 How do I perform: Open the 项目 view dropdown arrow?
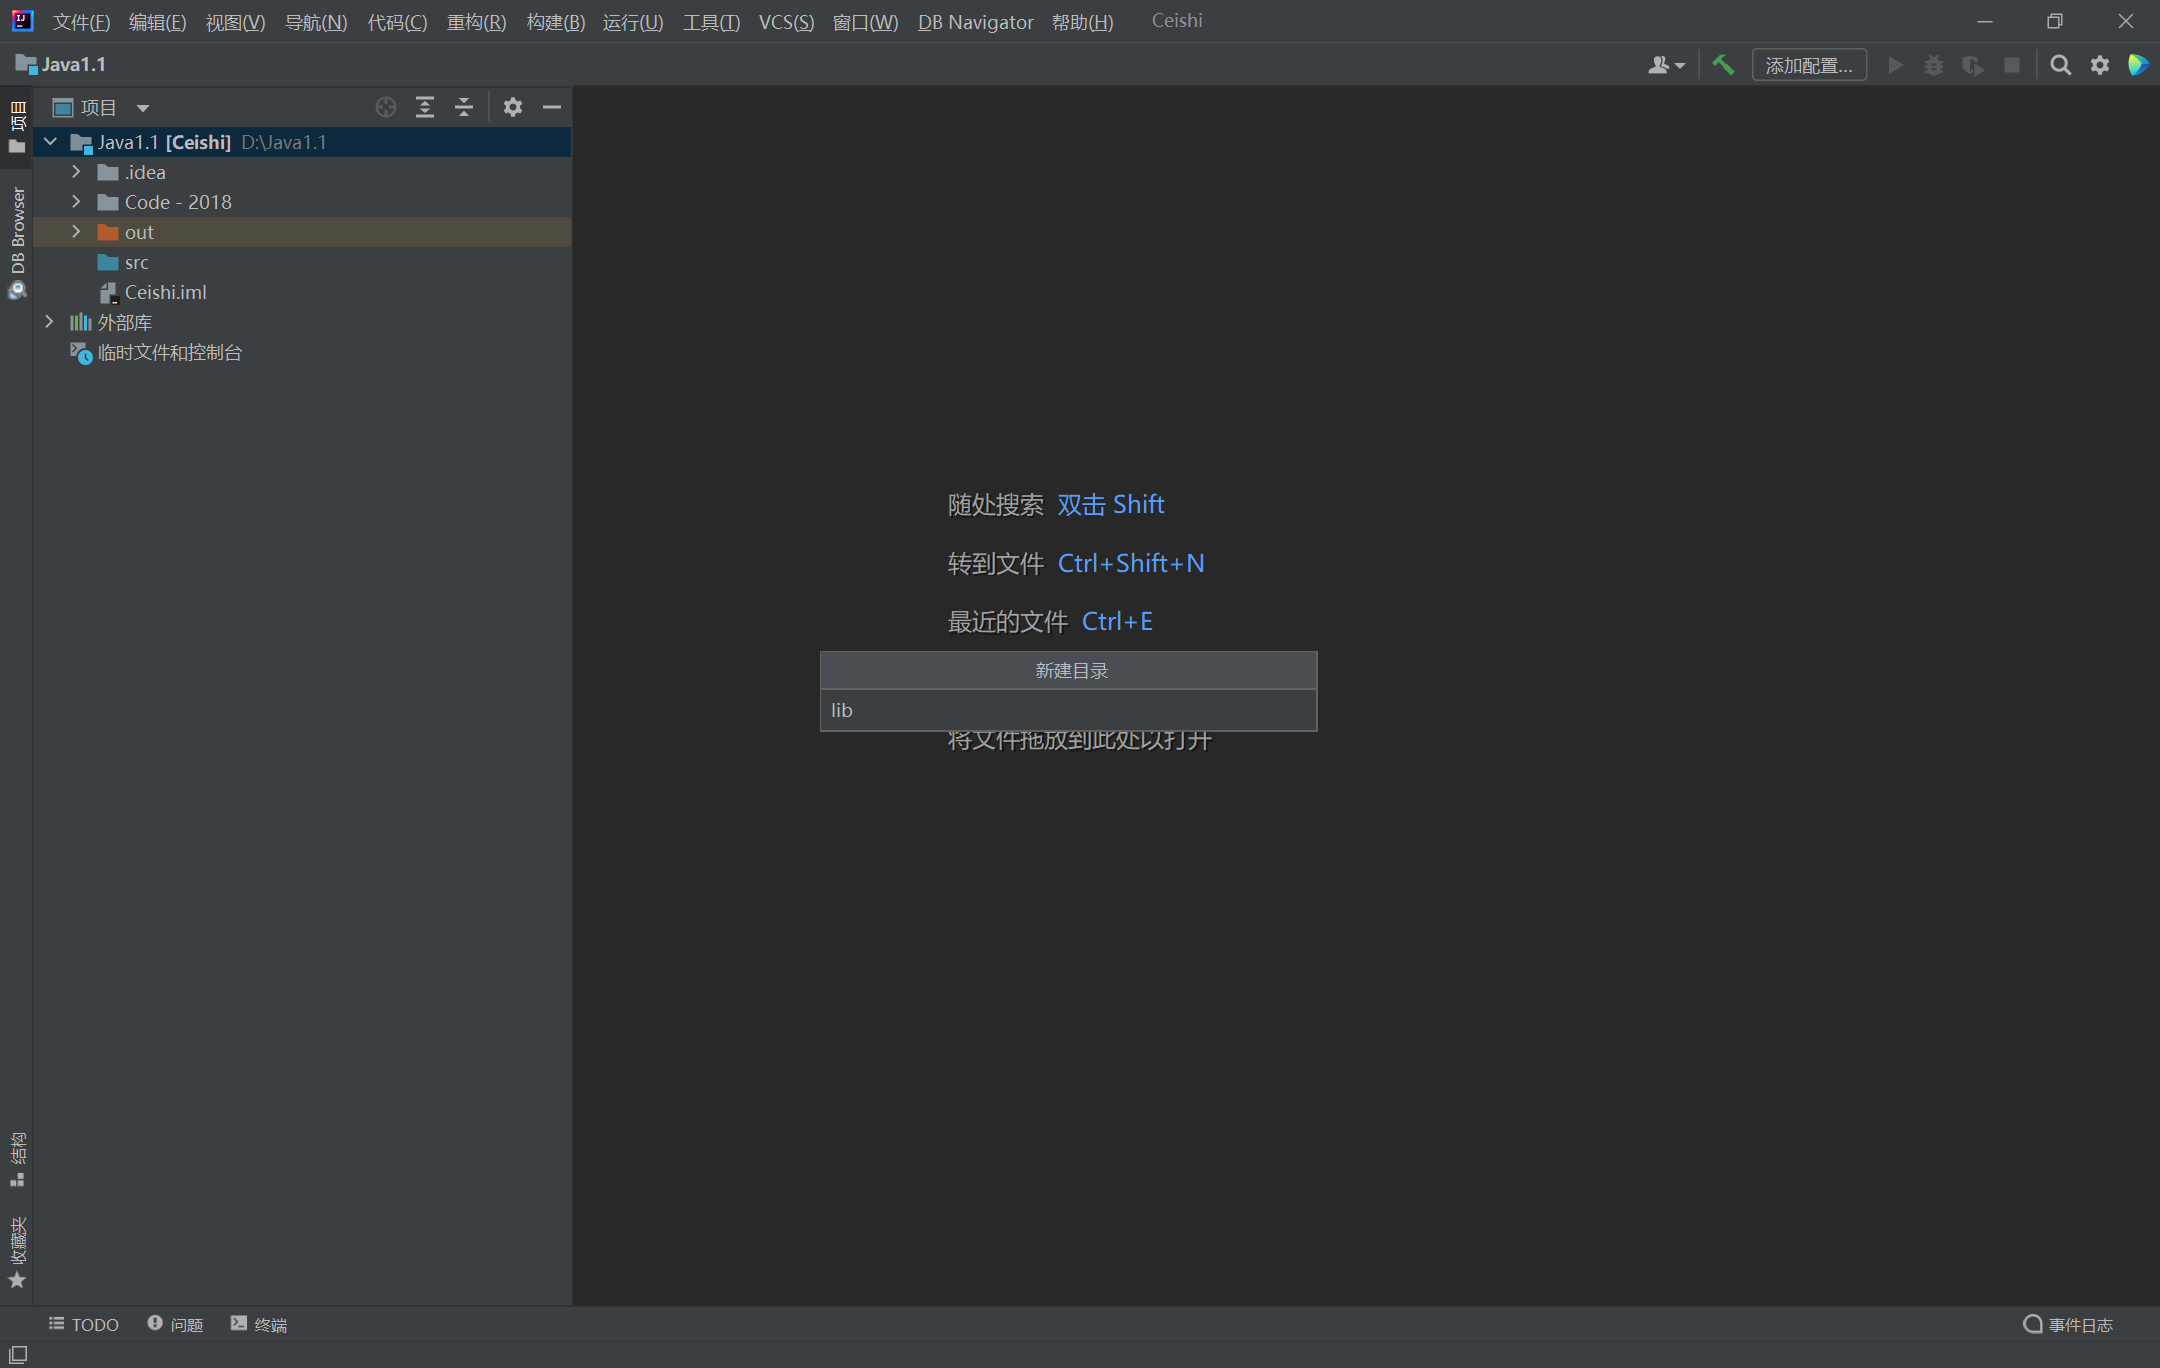tap(143, 108)
